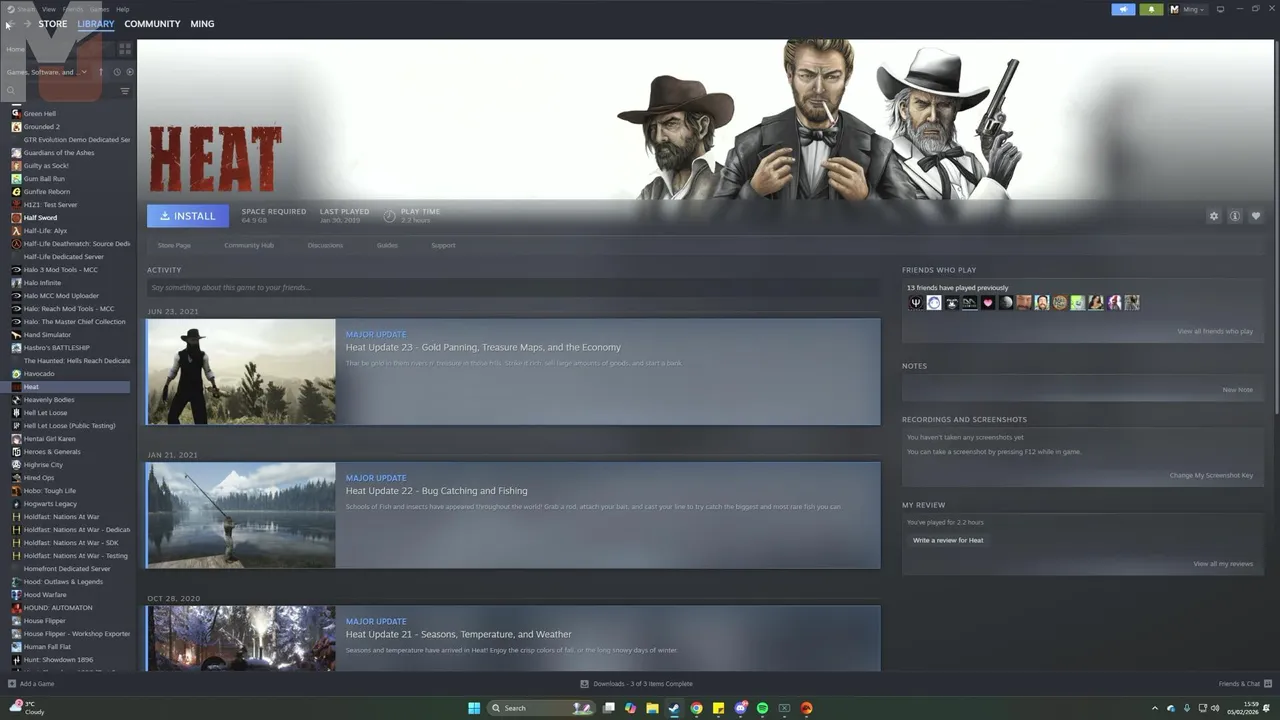Install the game Heat

tap(188, 216)
